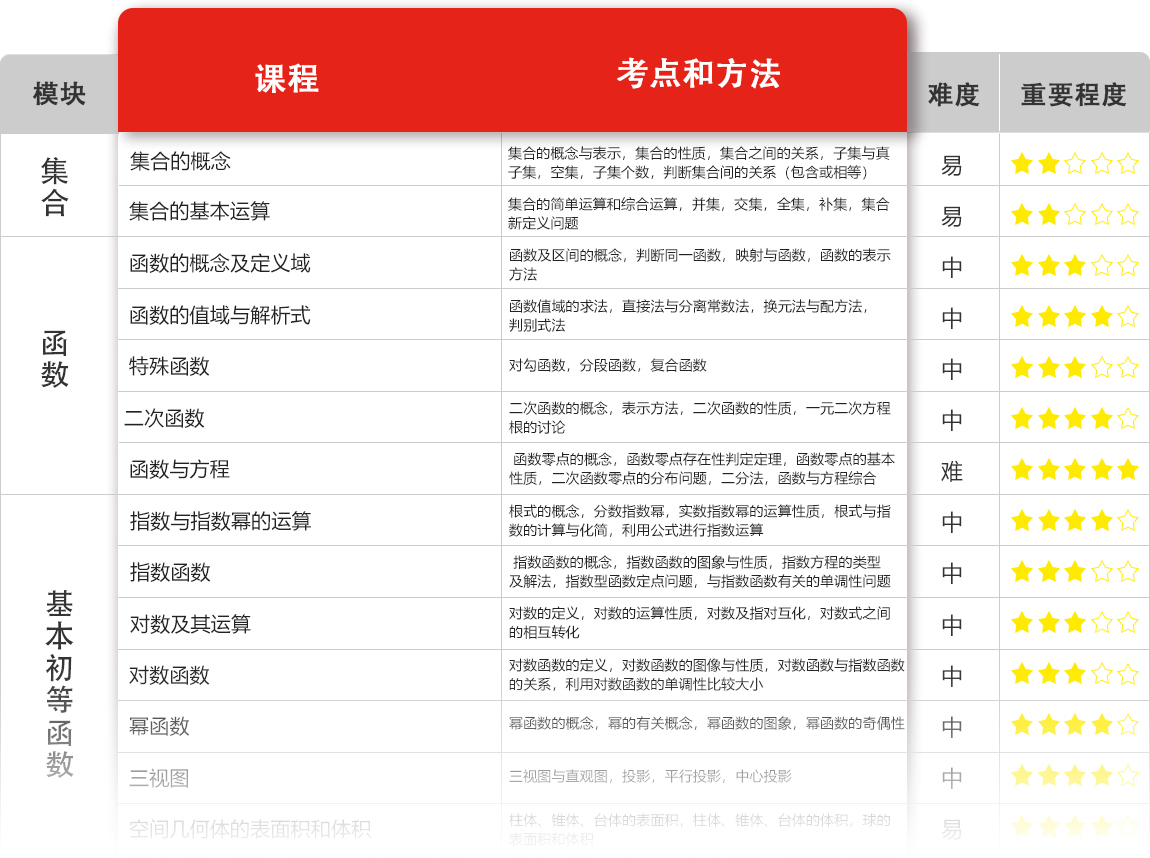Open the course 指数与指数幂的运算
The width and height of the screenshot is (1150, 858).
[221, 521]
